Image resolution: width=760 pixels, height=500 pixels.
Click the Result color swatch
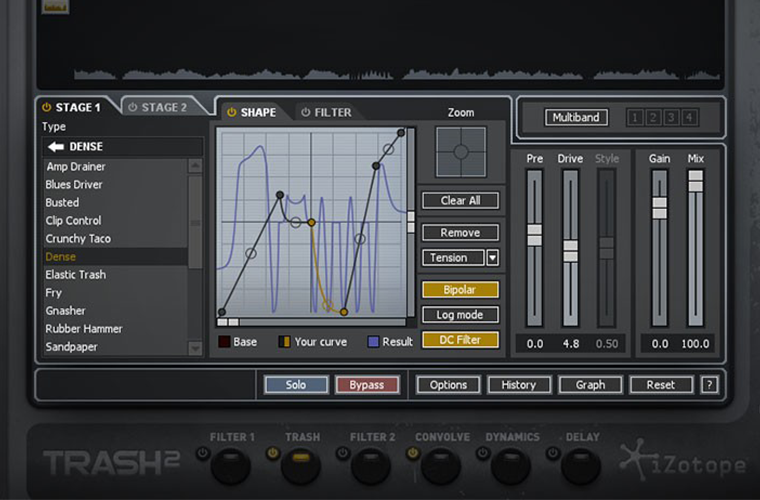[x=373, y=342]
